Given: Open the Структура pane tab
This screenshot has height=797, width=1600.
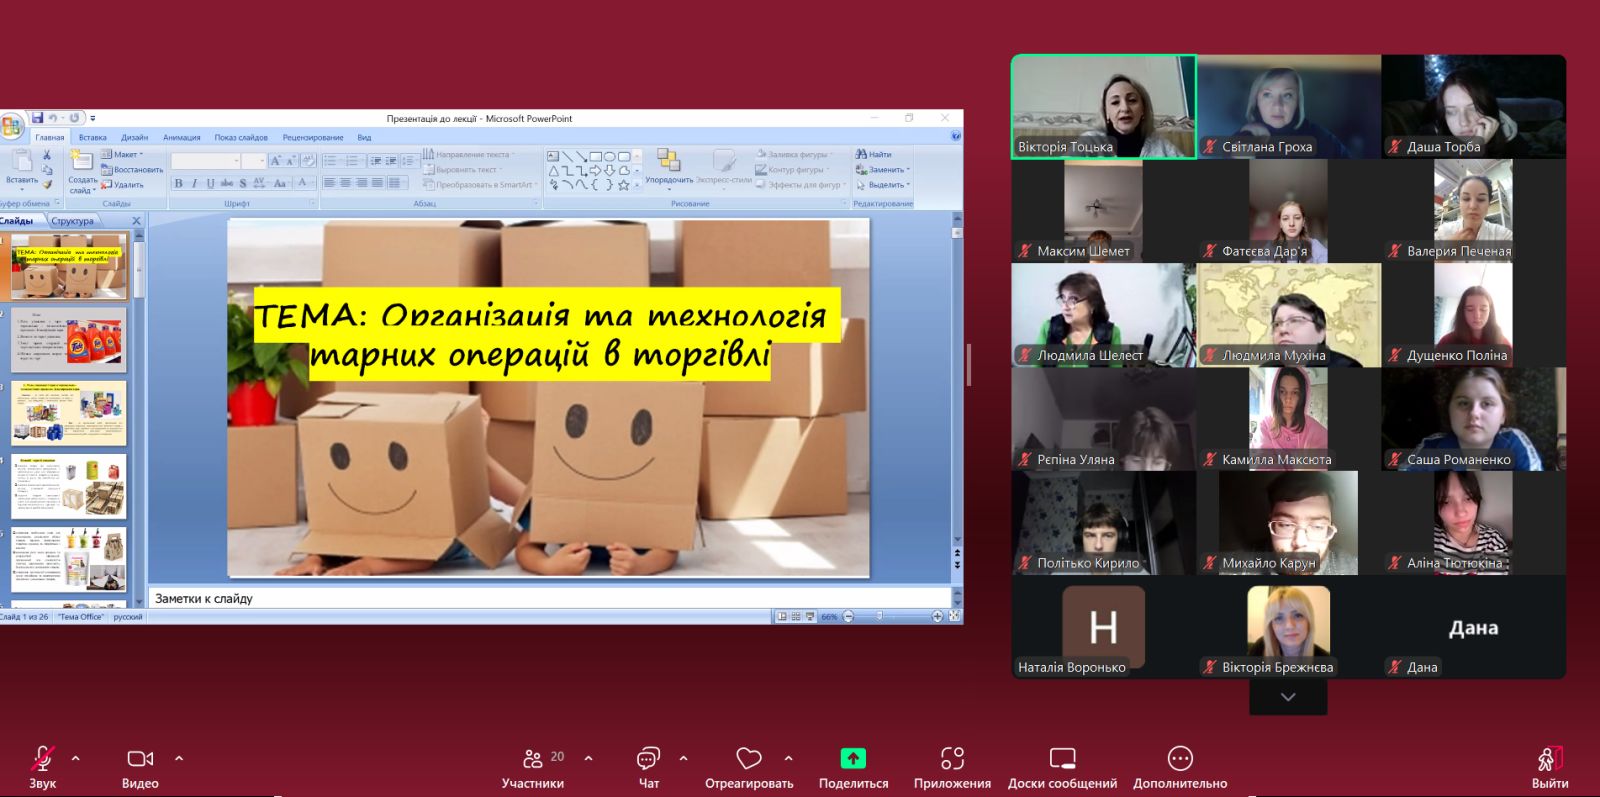Looking at the screenshot, I should pos(72,221).
